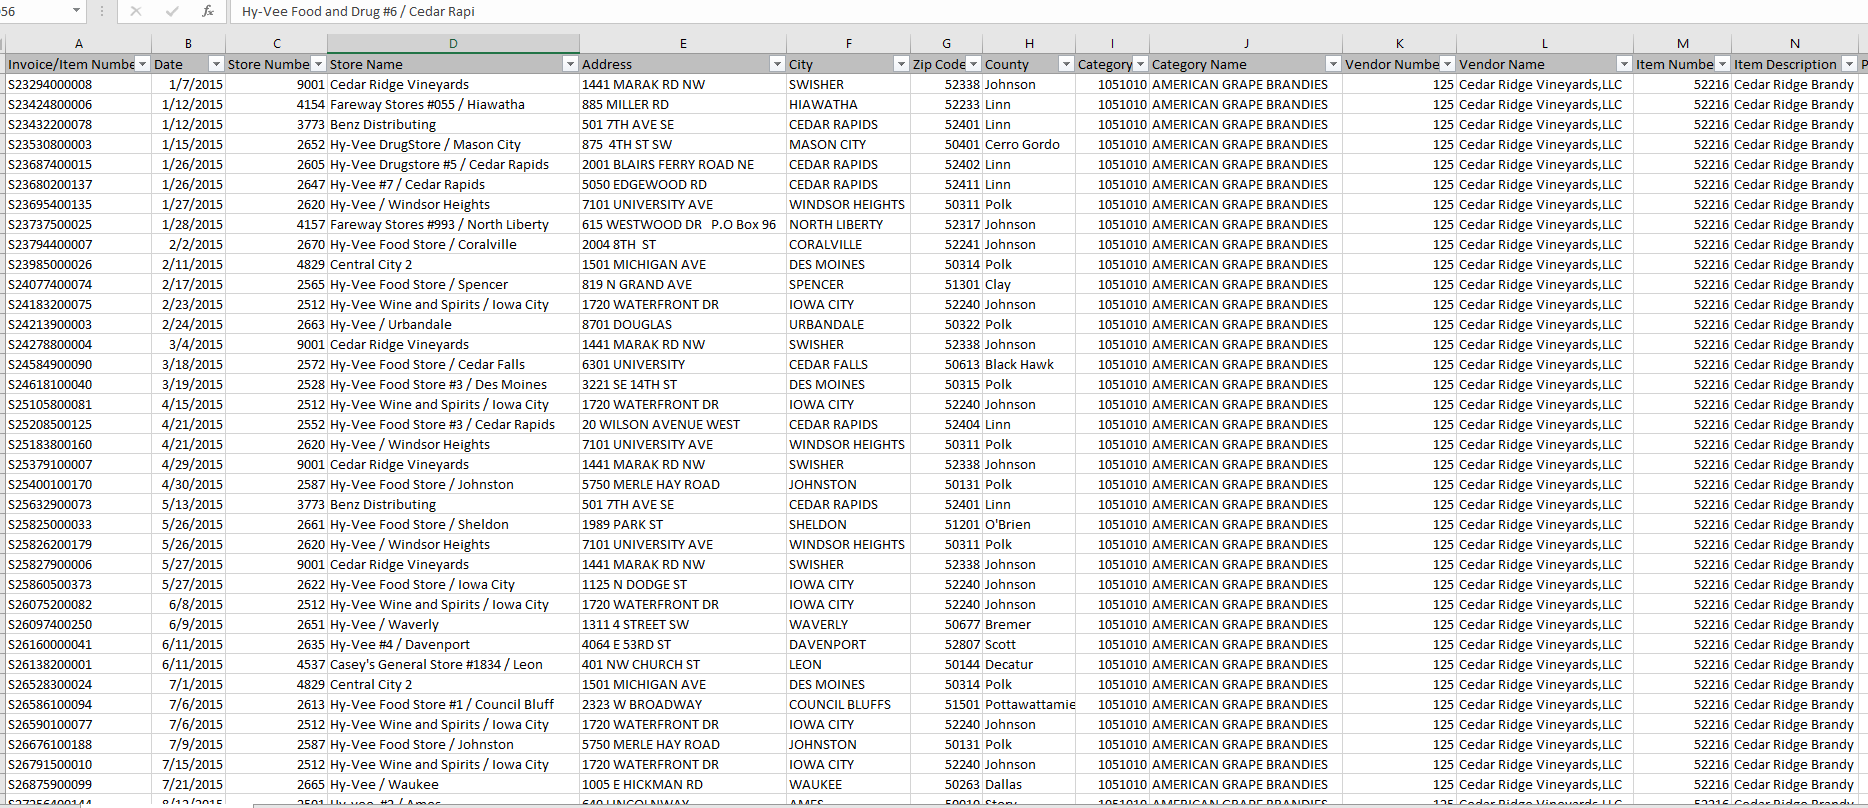Select the Hy-Vee / Waukee store cell
Image resolution: width=1868 pixels, height=808 pixels.
click(x=453, y=784)
